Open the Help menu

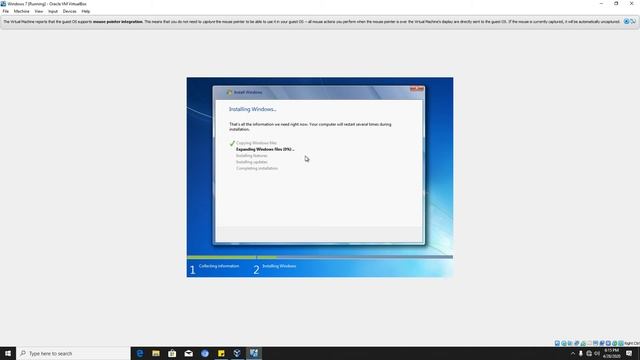(86, 11)
